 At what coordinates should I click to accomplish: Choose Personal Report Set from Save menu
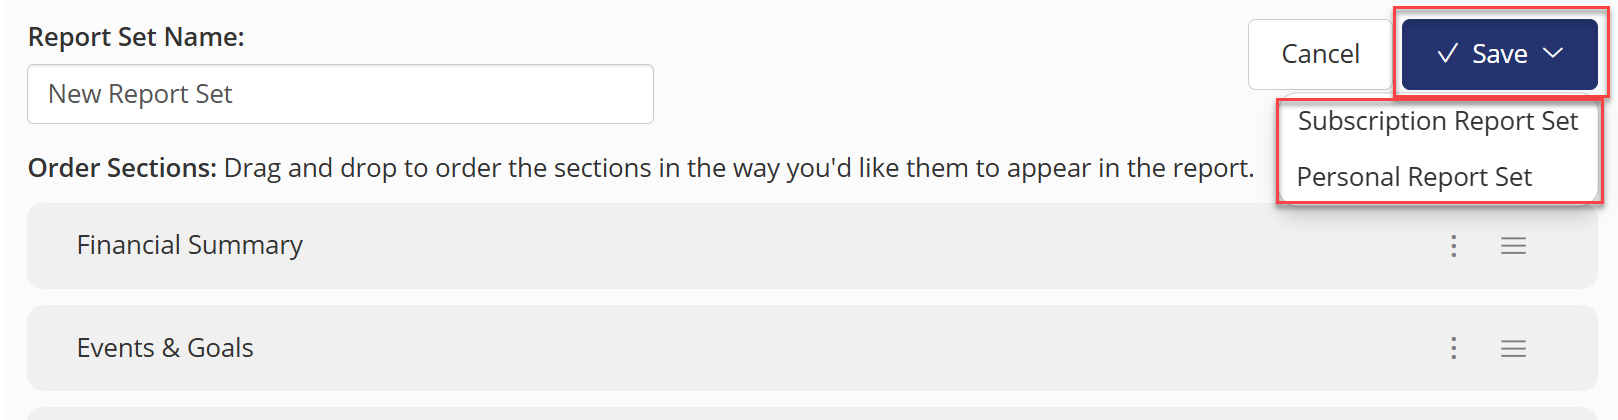(1414, 177)
